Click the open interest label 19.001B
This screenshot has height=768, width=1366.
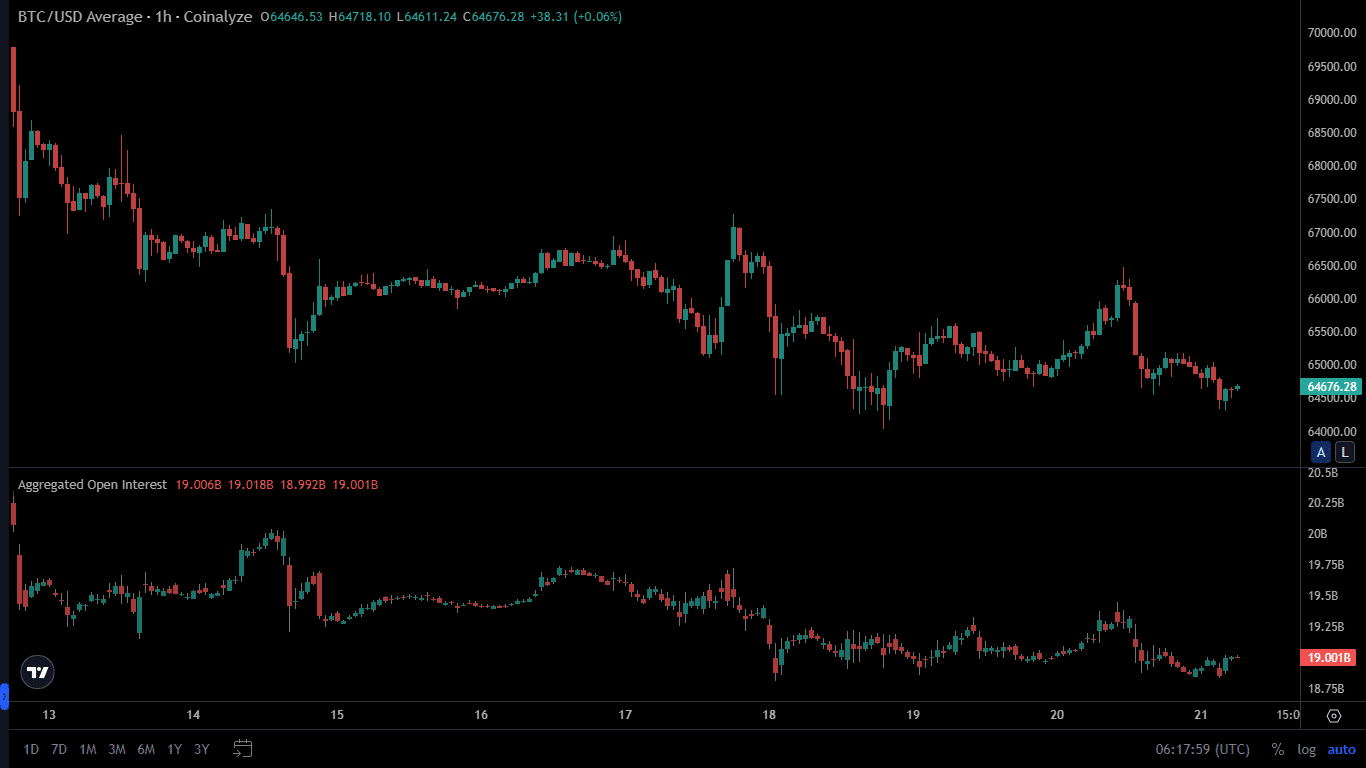[x=1328, y=657]
